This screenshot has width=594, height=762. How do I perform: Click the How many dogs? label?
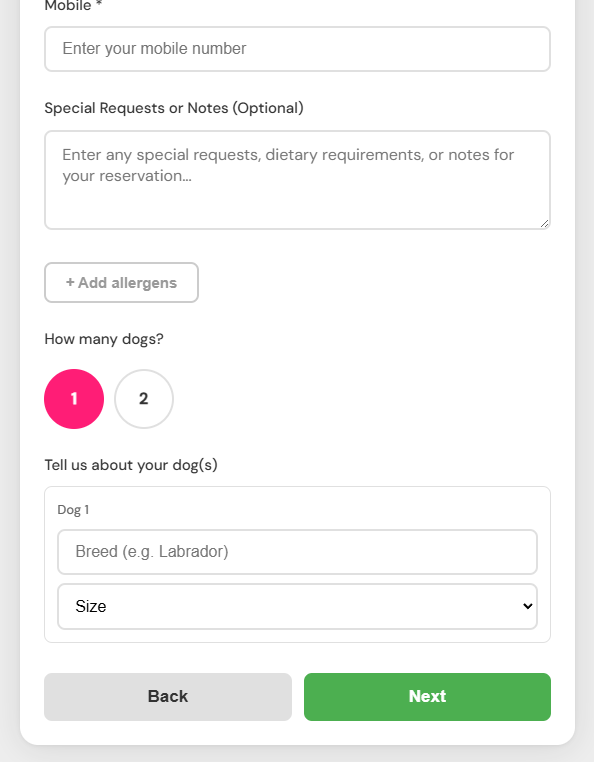point(104,339)
